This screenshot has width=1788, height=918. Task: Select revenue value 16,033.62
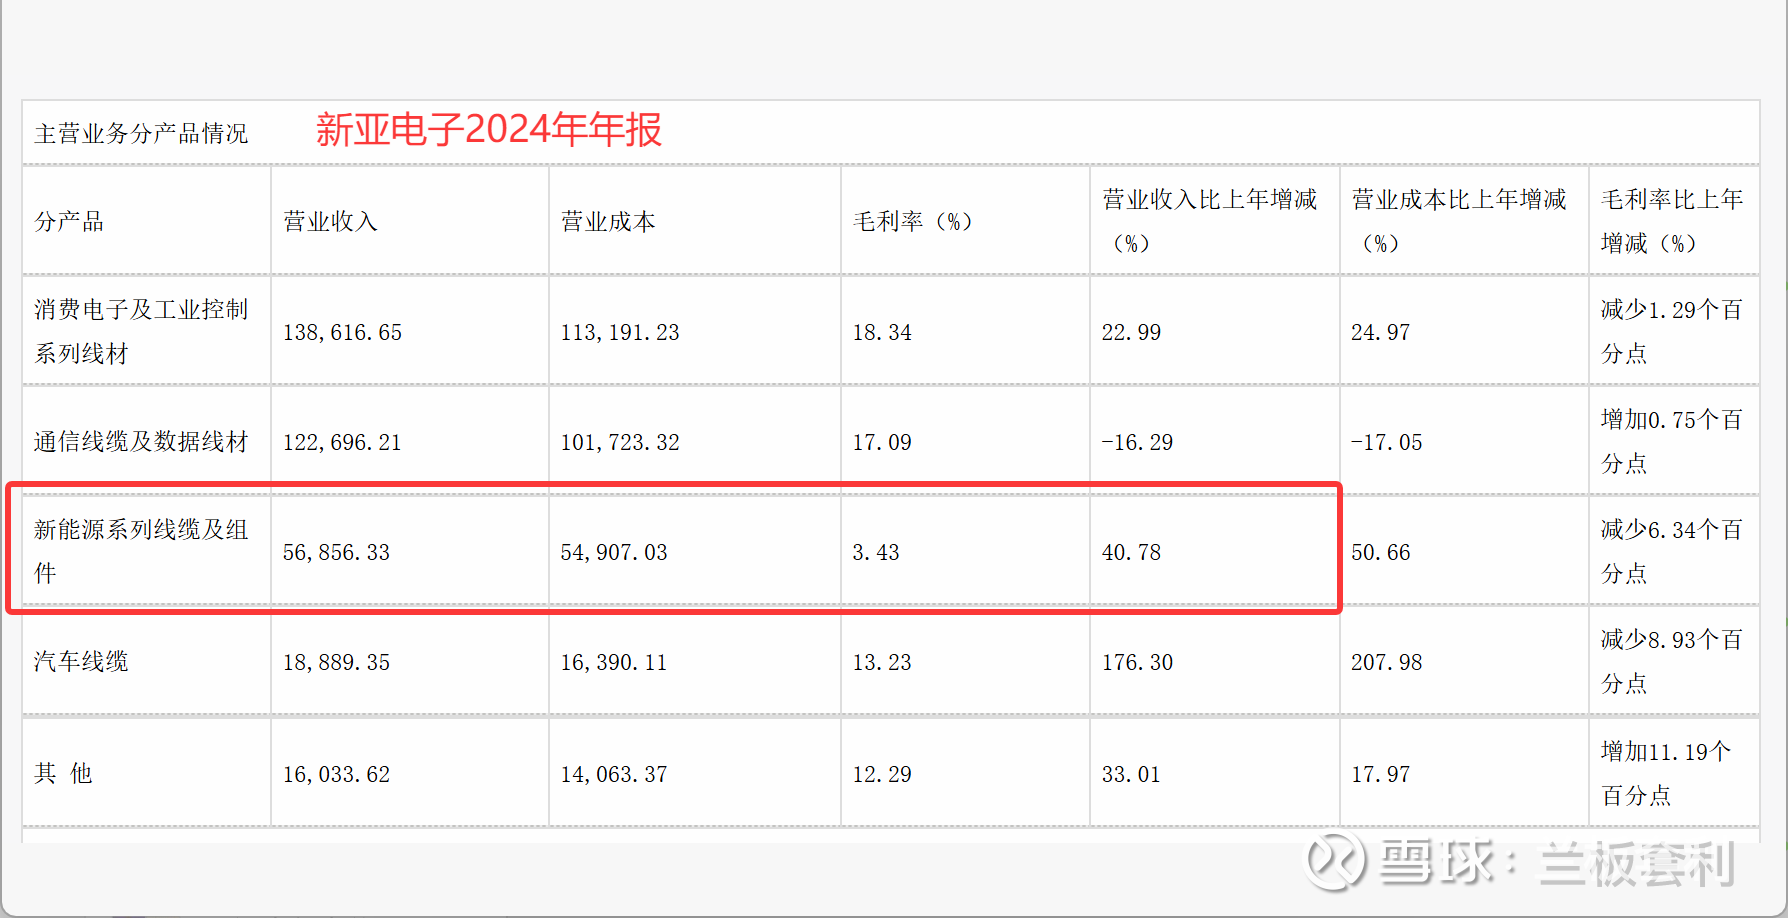tap(336, 774)
